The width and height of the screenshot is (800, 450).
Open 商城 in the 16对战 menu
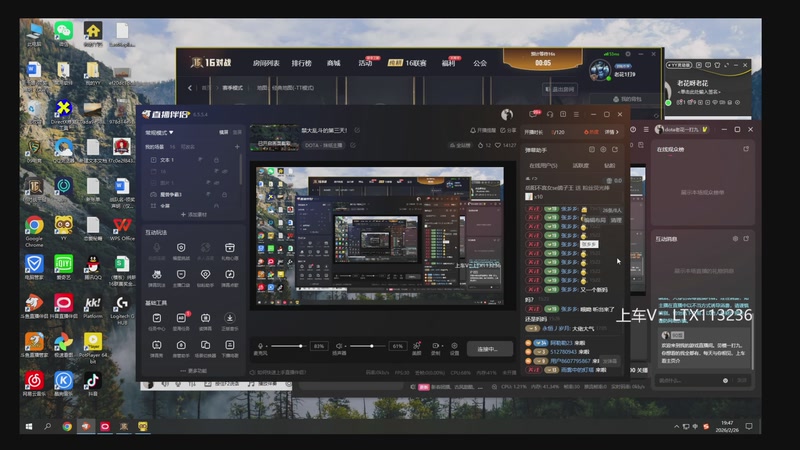[333, 63]
